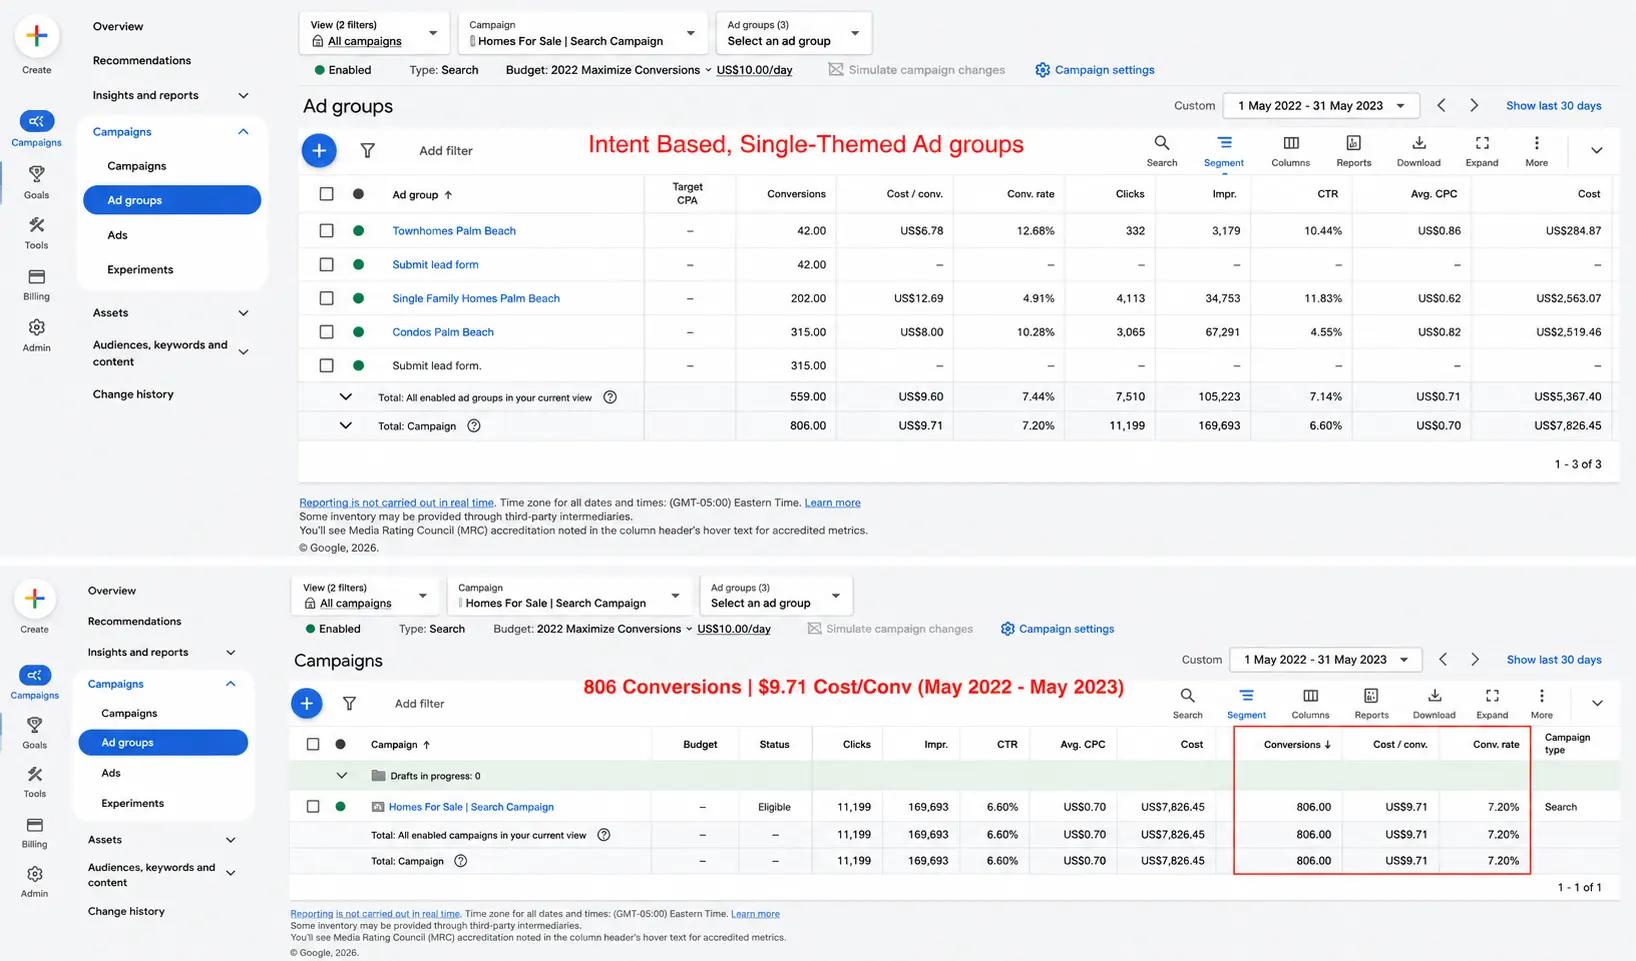Open Tools icon in the Ad groups page rail
Screen dimensions: 1636x961
point(36,225)
